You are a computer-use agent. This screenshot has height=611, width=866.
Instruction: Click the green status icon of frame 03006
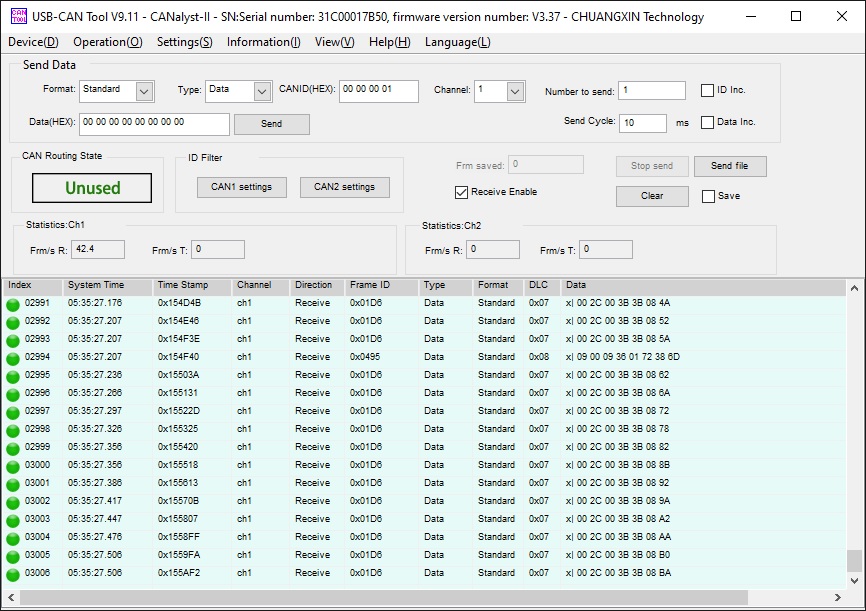[x=13, y=574]
